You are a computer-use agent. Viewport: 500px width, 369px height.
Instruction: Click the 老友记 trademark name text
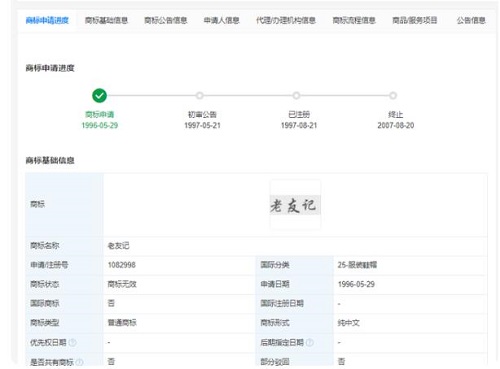tap(118, 246)
